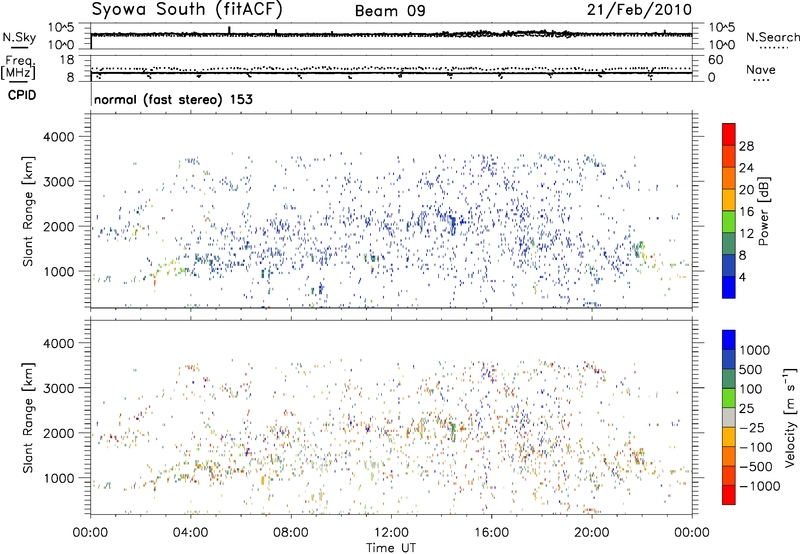Click the '2000' tick in the velocity panel
The width and height of the screenshot is (800, 554).
coord(58,433)
